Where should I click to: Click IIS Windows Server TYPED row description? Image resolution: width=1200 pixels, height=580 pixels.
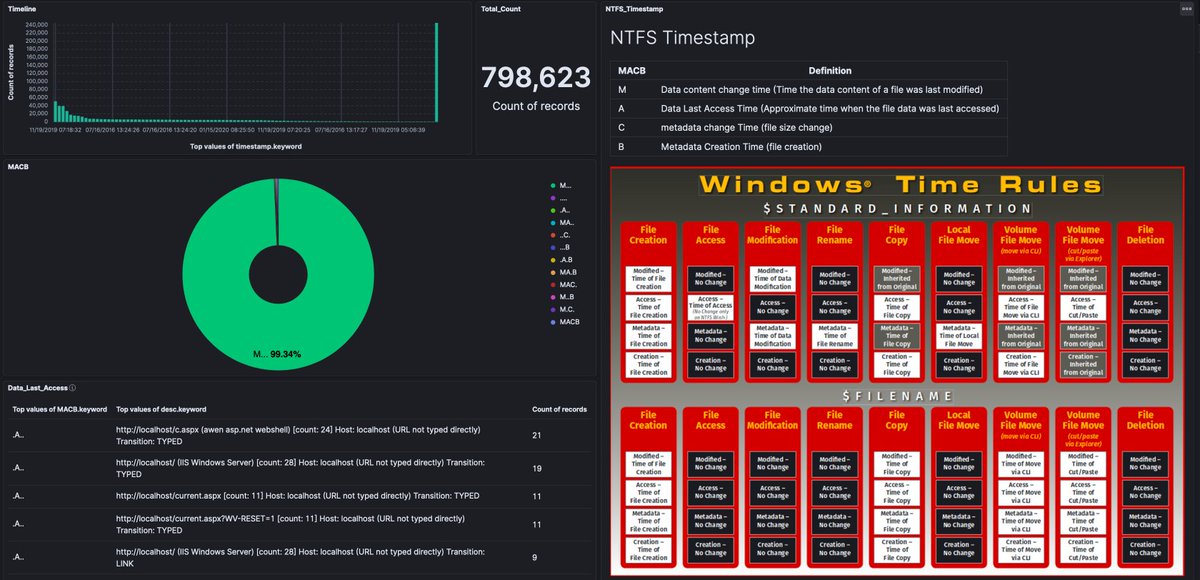[x=300, y=467]
